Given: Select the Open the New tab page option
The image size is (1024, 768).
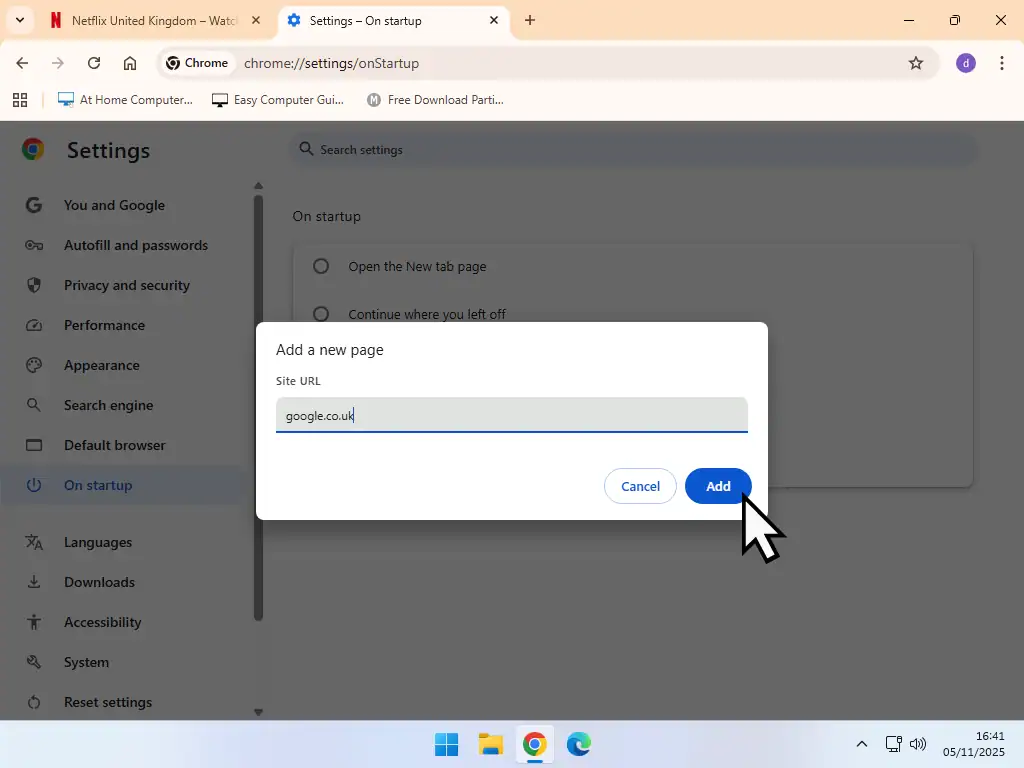Looking at the screenshot, I should [x=320, y=266].
